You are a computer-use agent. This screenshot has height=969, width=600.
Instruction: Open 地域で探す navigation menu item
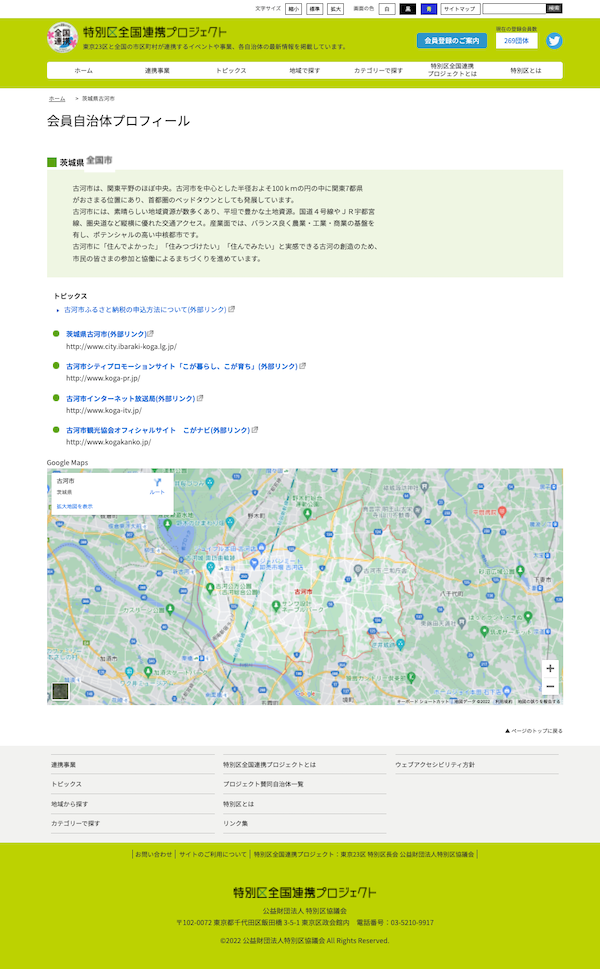[x=305, y=71]
